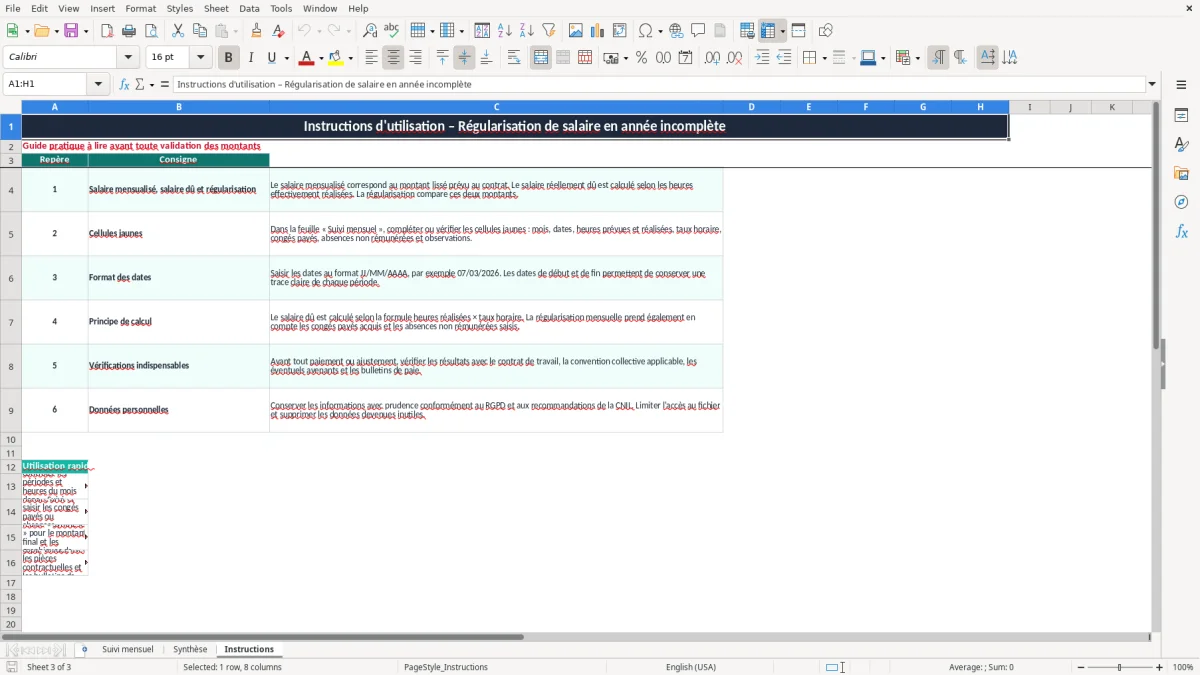Click the zoom slider handle

pos(1119,667)
